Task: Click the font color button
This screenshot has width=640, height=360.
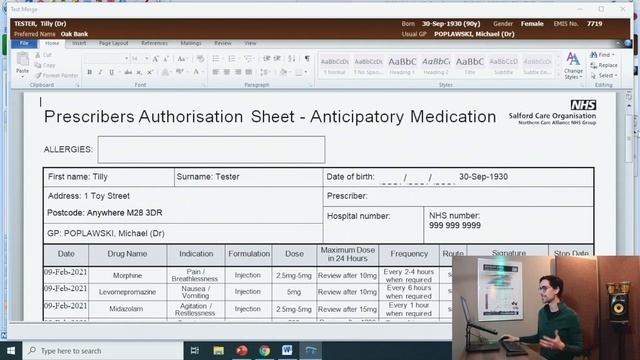Action: tap(196, 72)
